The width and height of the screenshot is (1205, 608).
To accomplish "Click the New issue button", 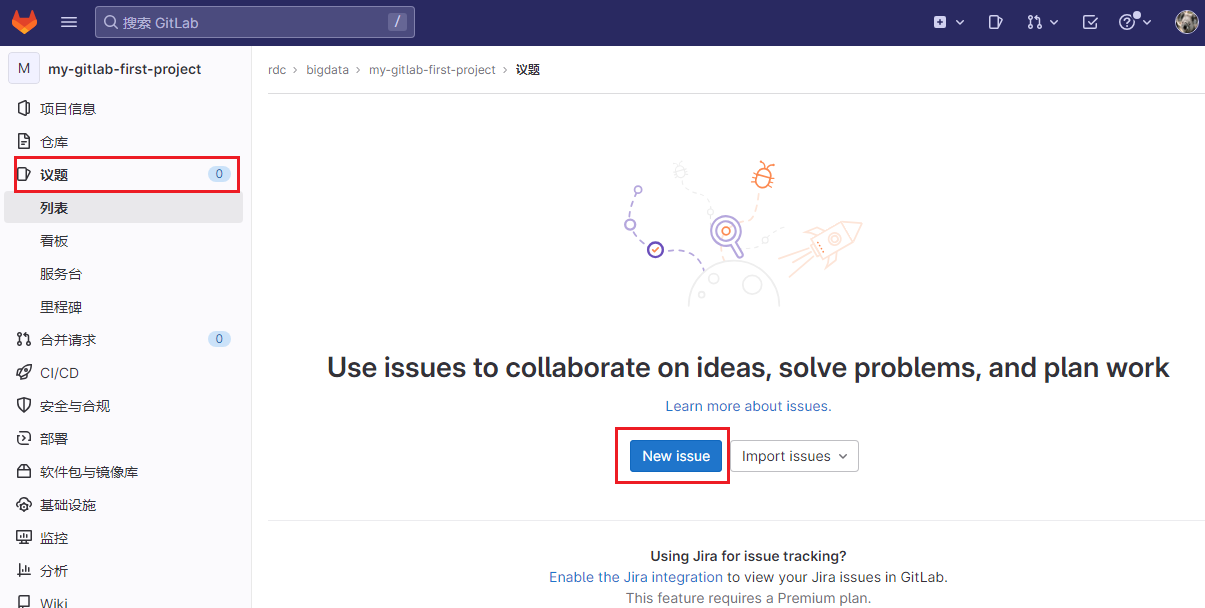I will pyautogui.click(x=676, y=456).
